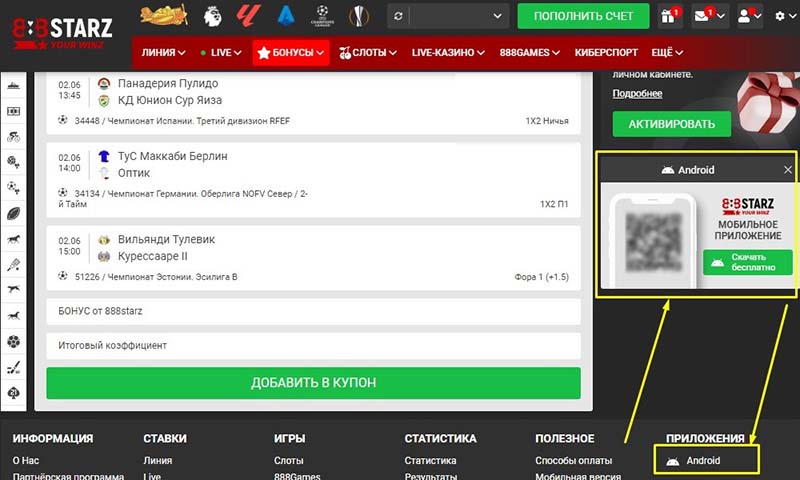Go to the КИБЕРСПОРТ section

point(606,53)
